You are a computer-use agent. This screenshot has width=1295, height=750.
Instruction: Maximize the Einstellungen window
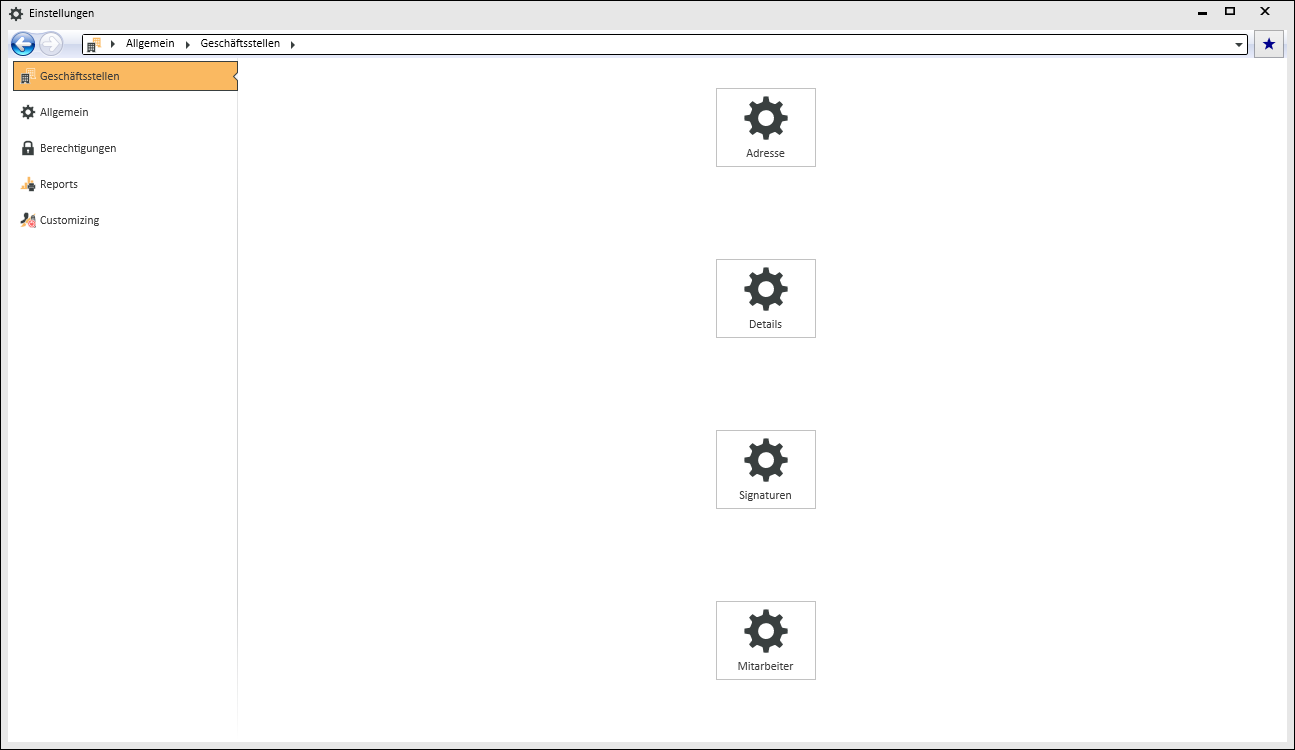tap(1230, 12)
